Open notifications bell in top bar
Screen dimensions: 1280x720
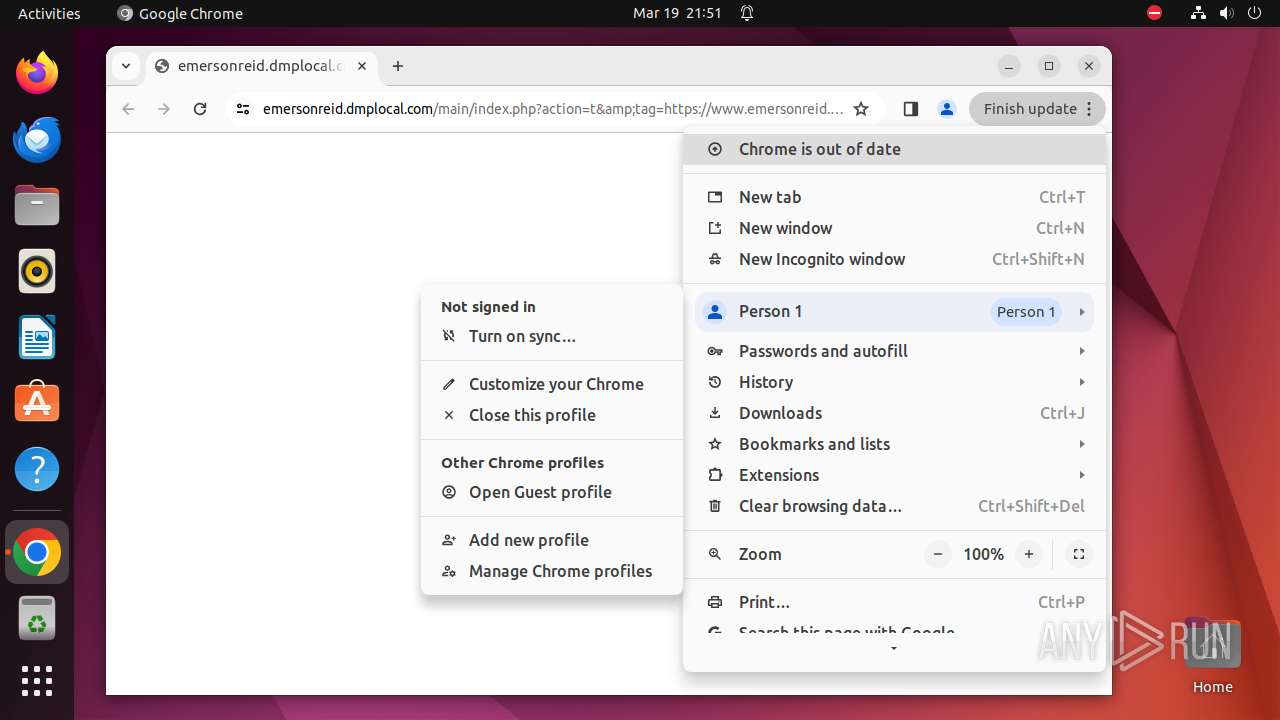pos(746,13)
